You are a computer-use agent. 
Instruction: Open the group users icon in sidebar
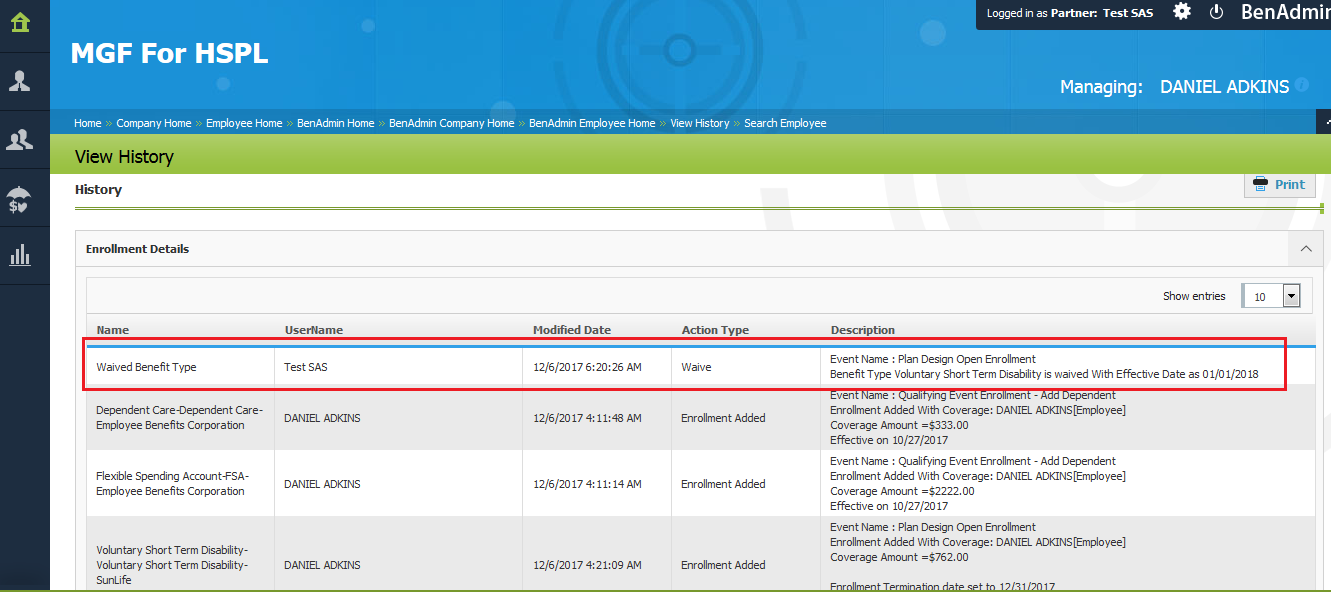(x=20, y=140)
